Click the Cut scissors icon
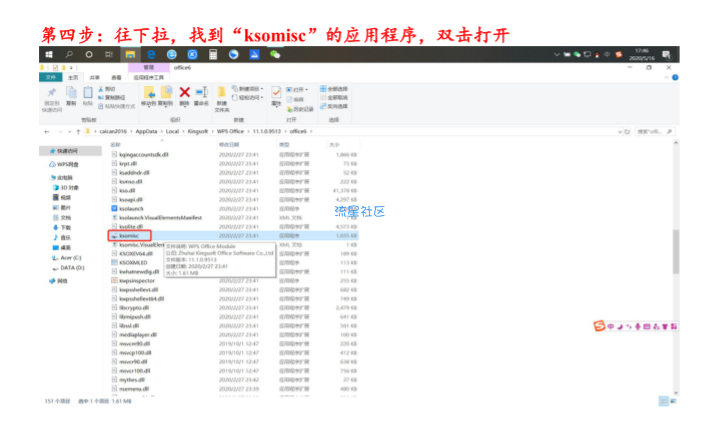This screenshot has height=422, width=719. 101,89
